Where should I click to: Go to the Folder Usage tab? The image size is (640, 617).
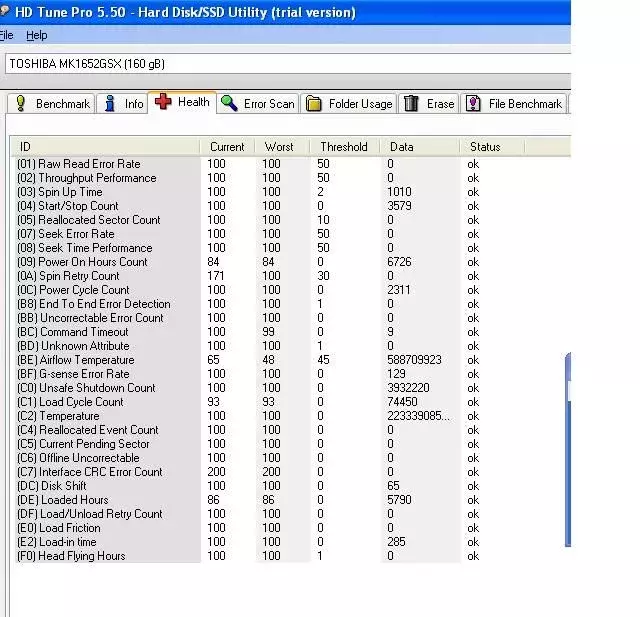click(349, 104)
